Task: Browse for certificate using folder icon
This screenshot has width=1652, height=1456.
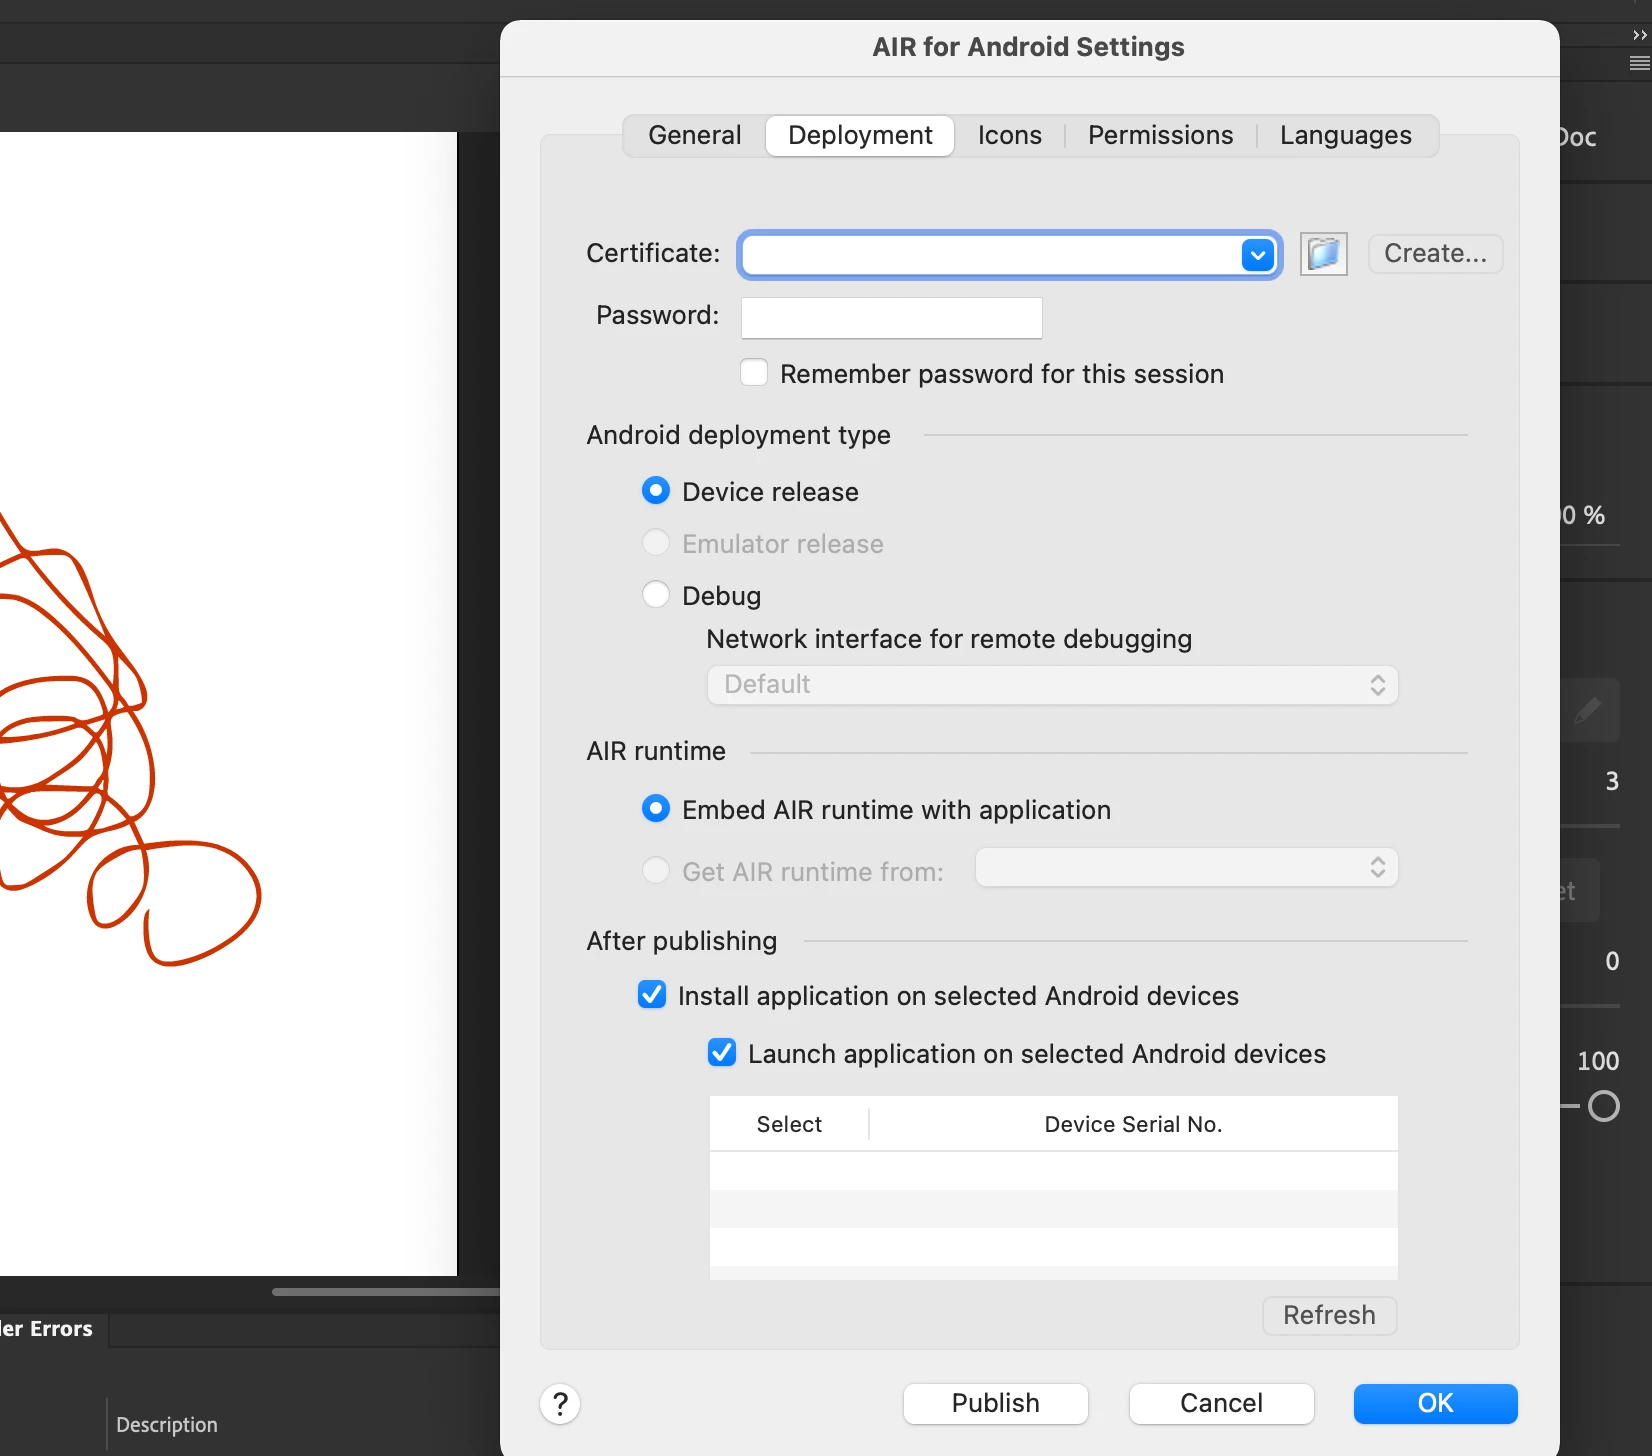Action: [1323, 254]
